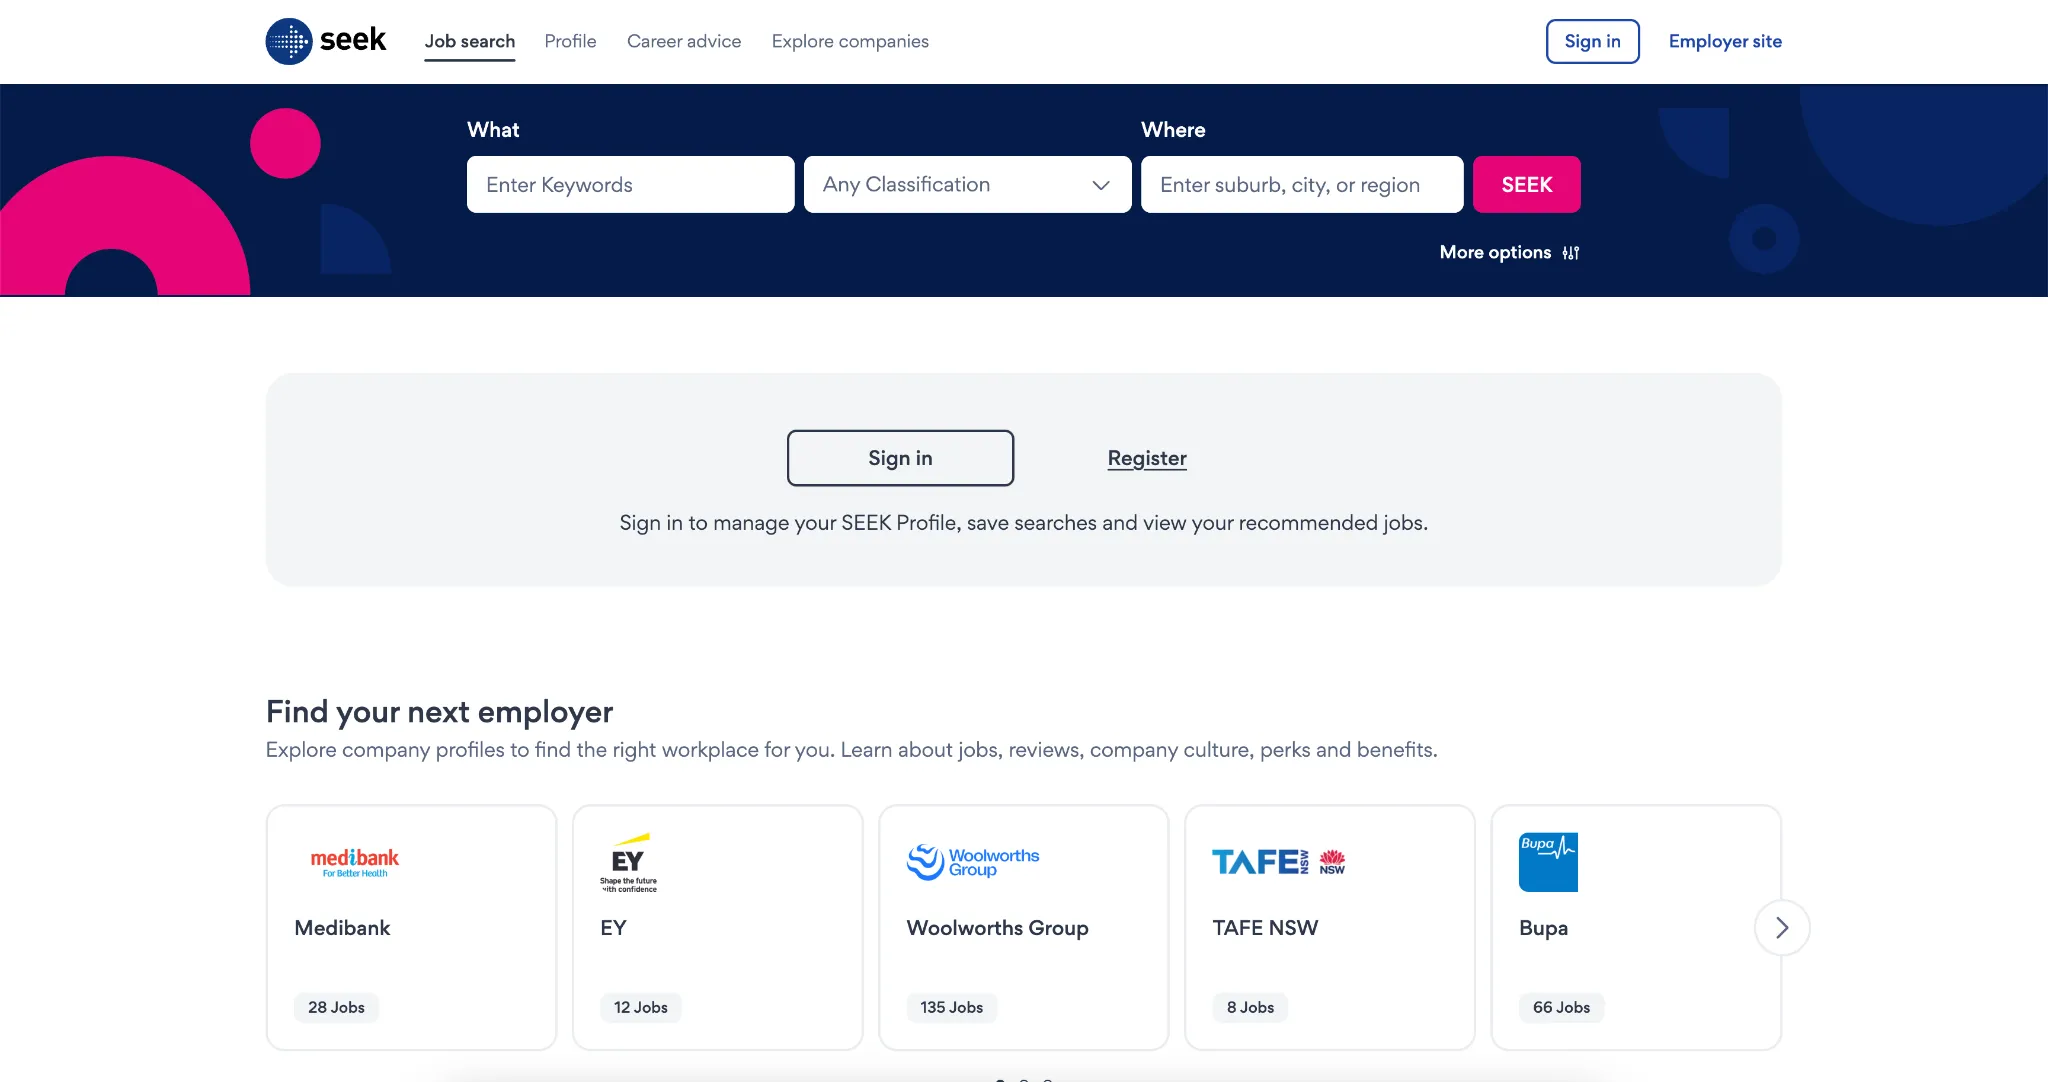Click More options text
This screenshot has width=2048, height=1082.
coord(1495,253)
